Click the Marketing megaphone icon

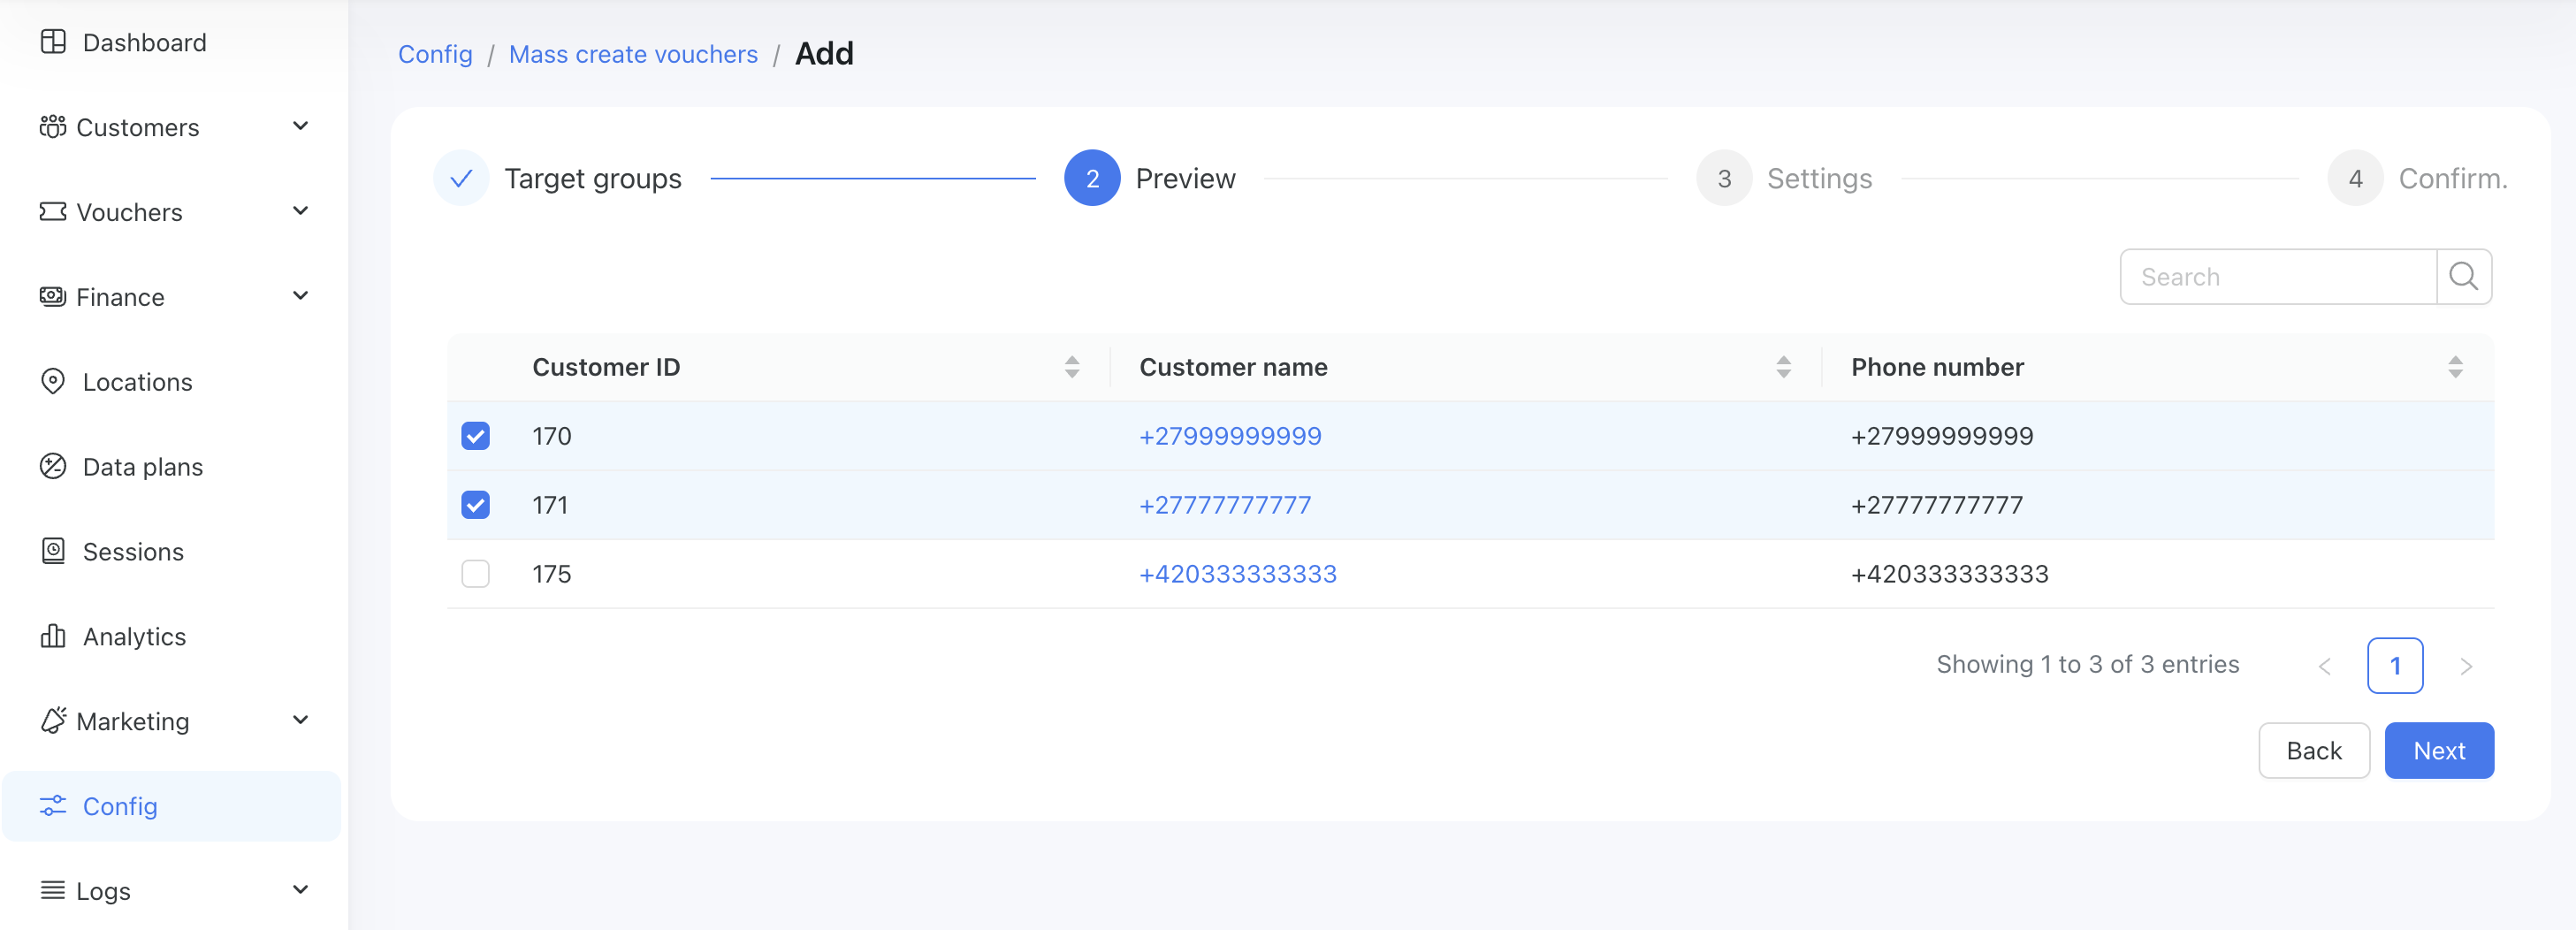(x=53, y=721)
